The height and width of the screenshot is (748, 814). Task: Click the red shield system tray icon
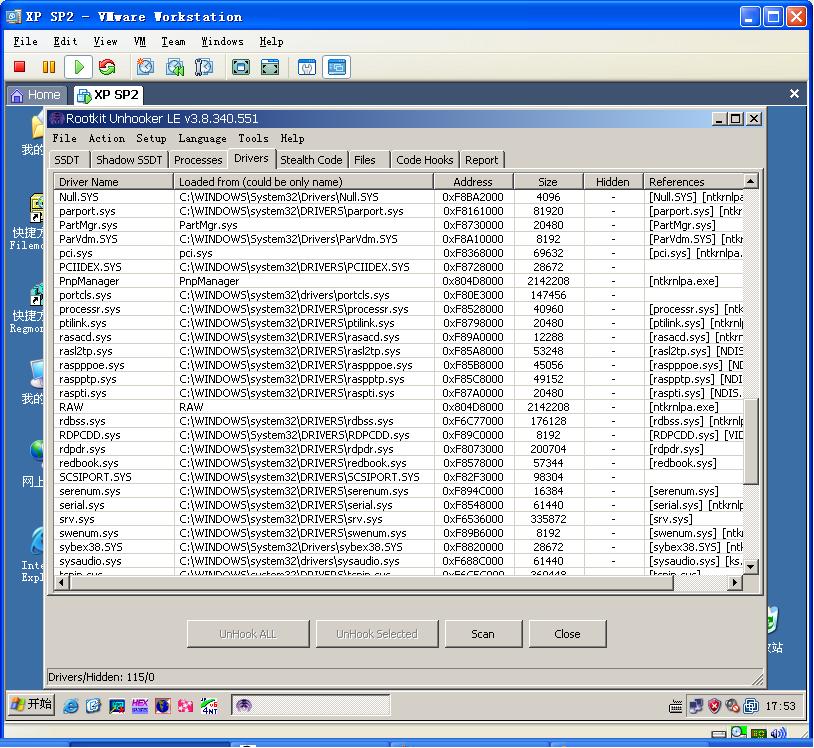pyautogui.click(x=714, y=706)
